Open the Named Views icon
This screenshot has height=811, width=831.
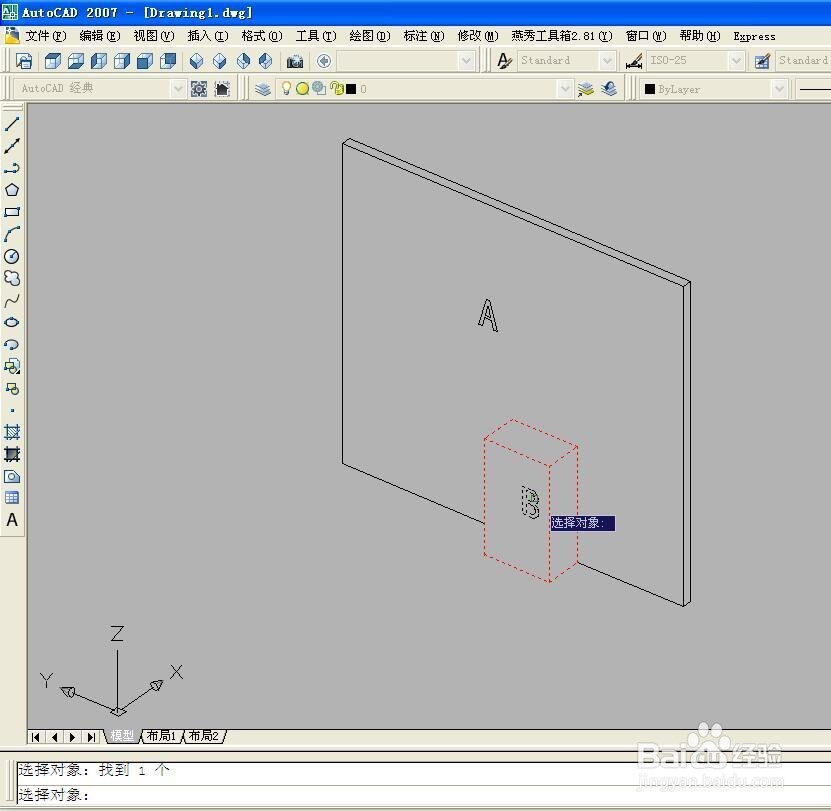(24, 61)
